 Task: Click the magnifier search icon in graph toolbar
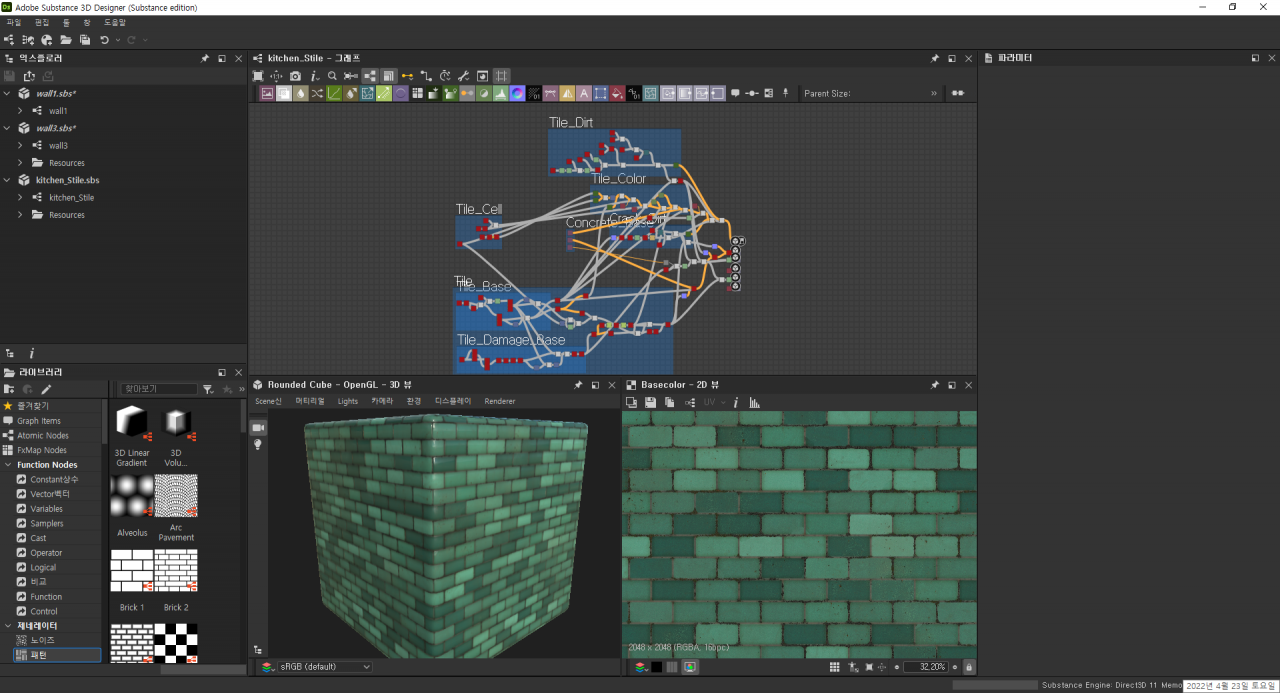tap(332, 76)
